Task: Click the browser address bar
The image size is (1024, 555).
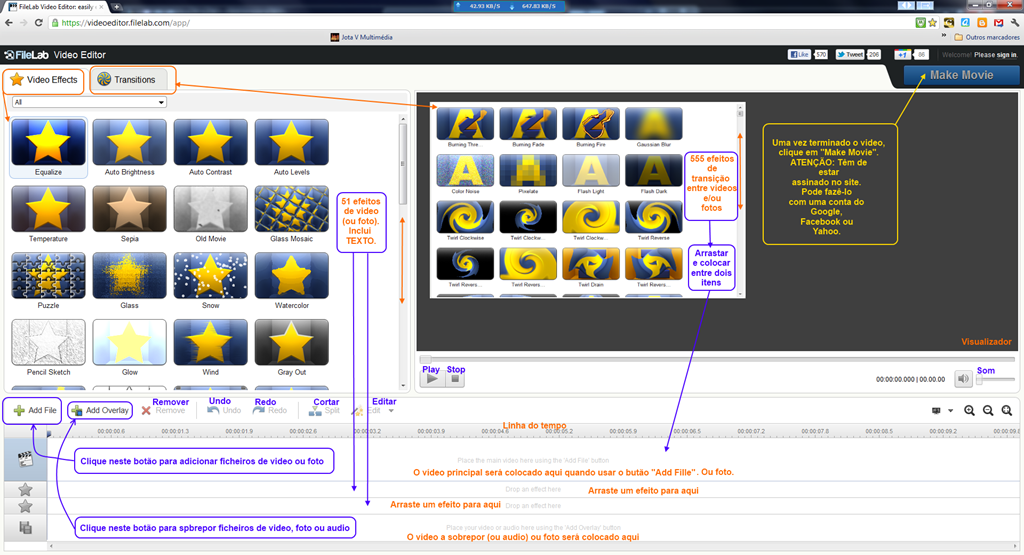Action: [x=480, y=23]
